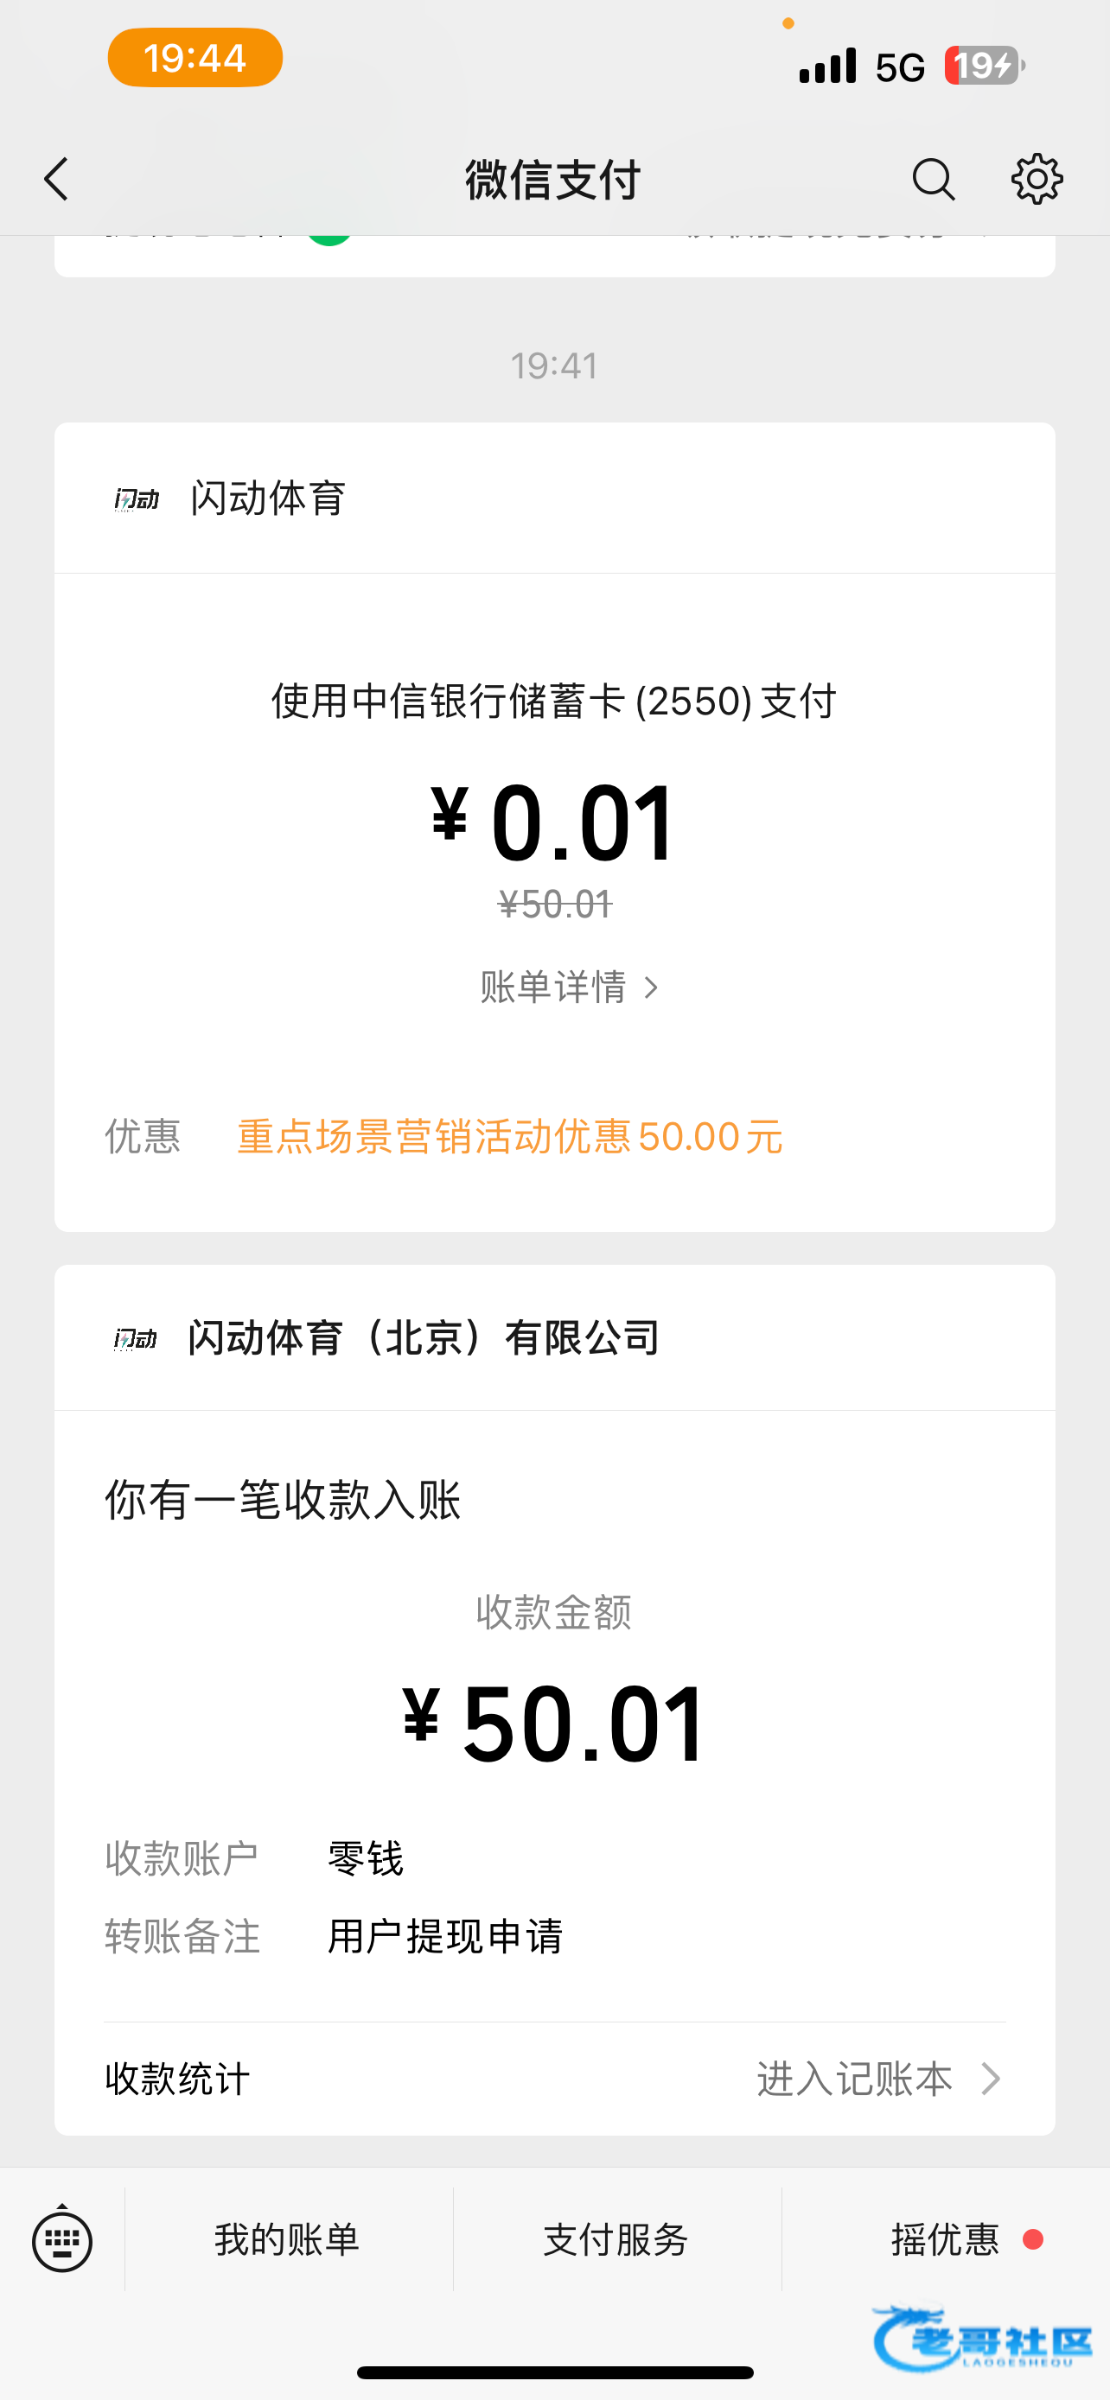The width and height of the screenshot is (1110, 2400).
Task: Open 闪动体育（北京）有限公司 sender name
Action: pyautogui.click(x=424, y=1338)
